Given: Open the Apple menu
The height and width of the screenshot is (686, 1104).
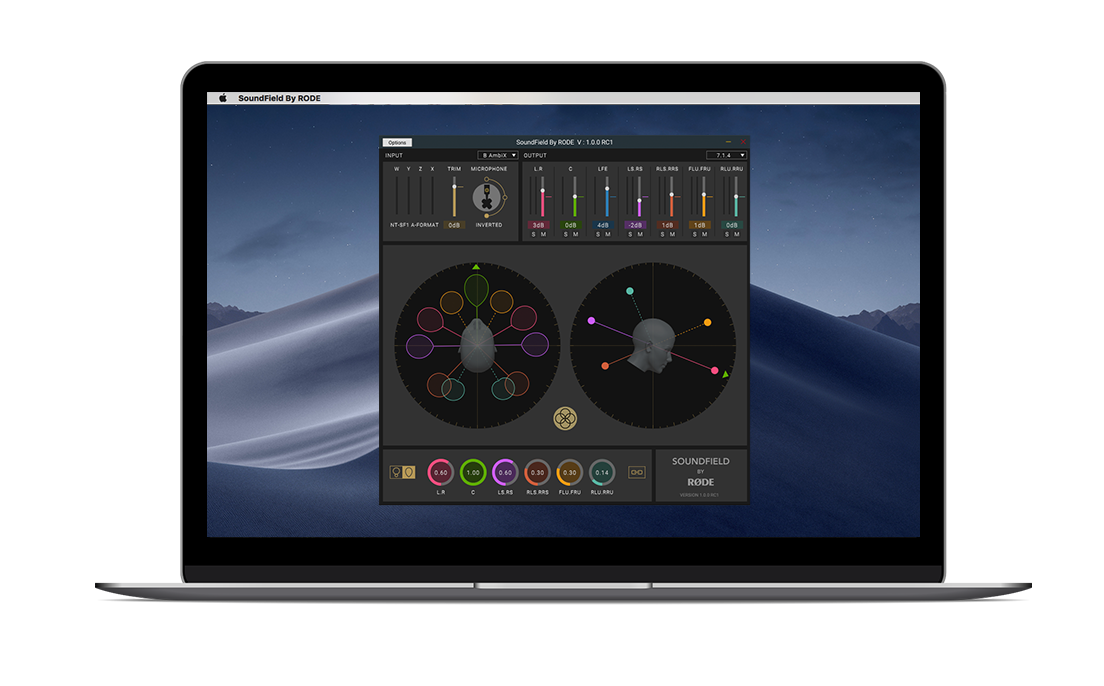Looking at the screenshot, I should (222, 98).
